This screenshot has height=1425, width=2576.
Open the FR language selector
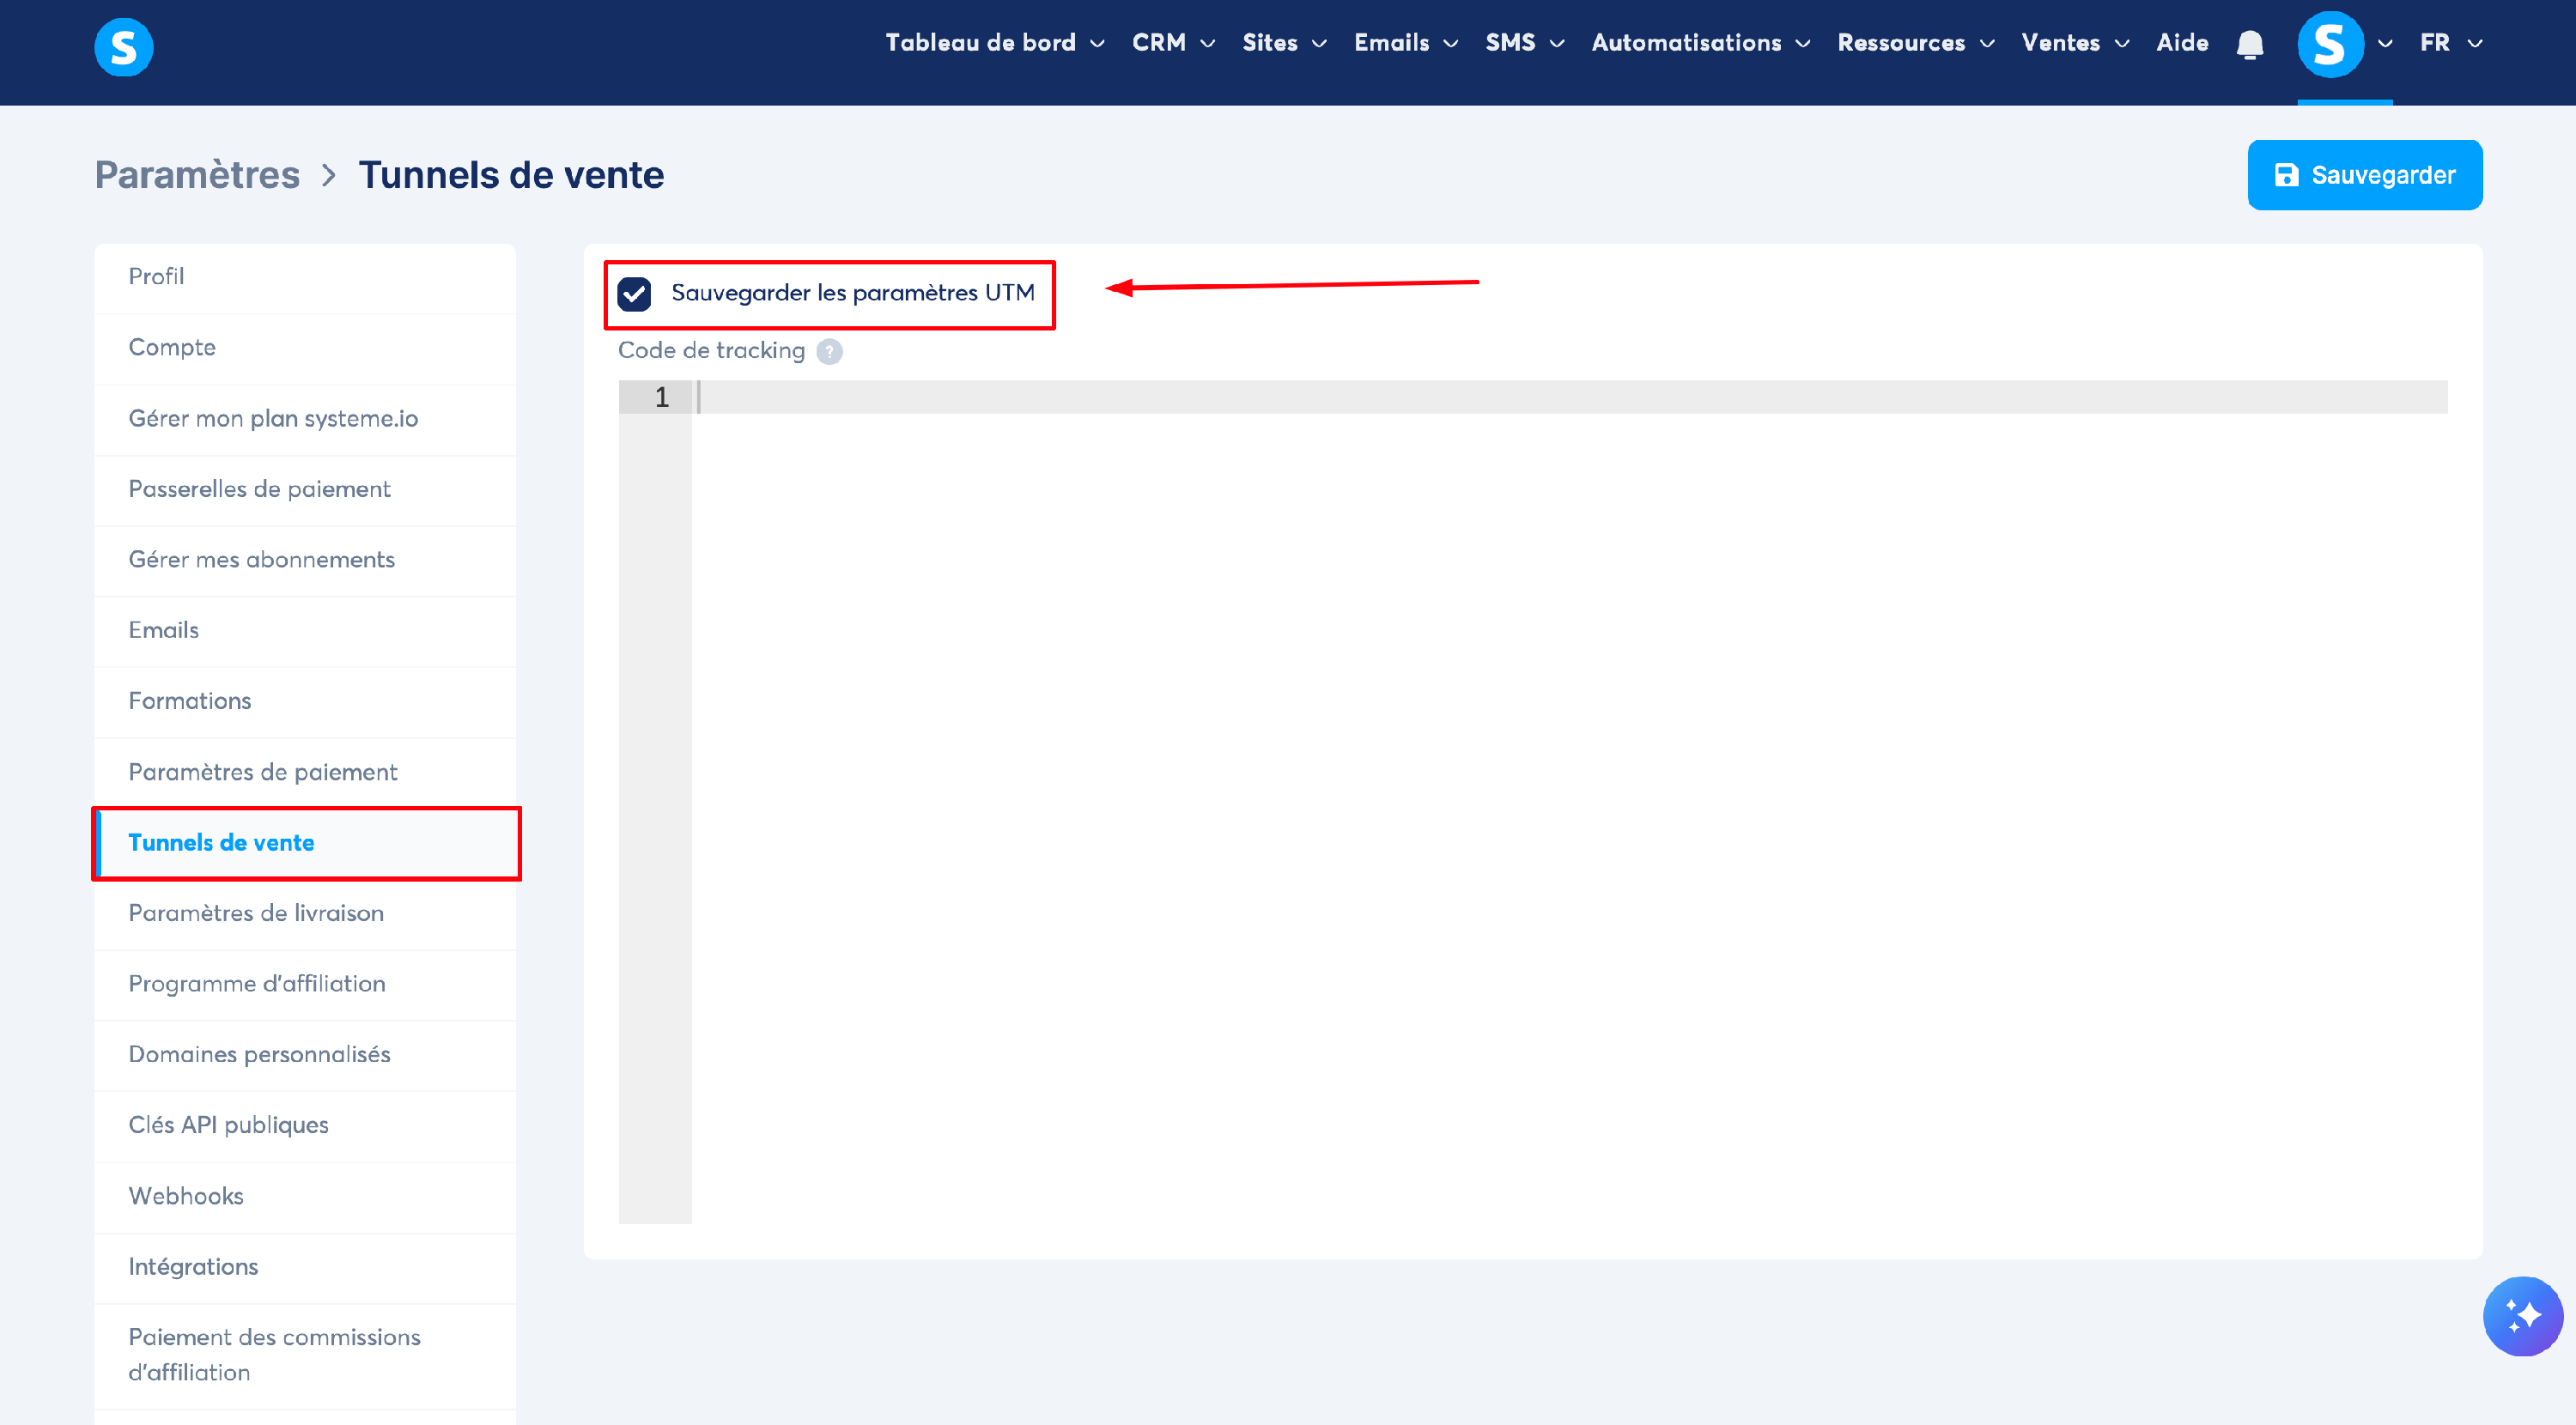click(x=2449, y=43)
